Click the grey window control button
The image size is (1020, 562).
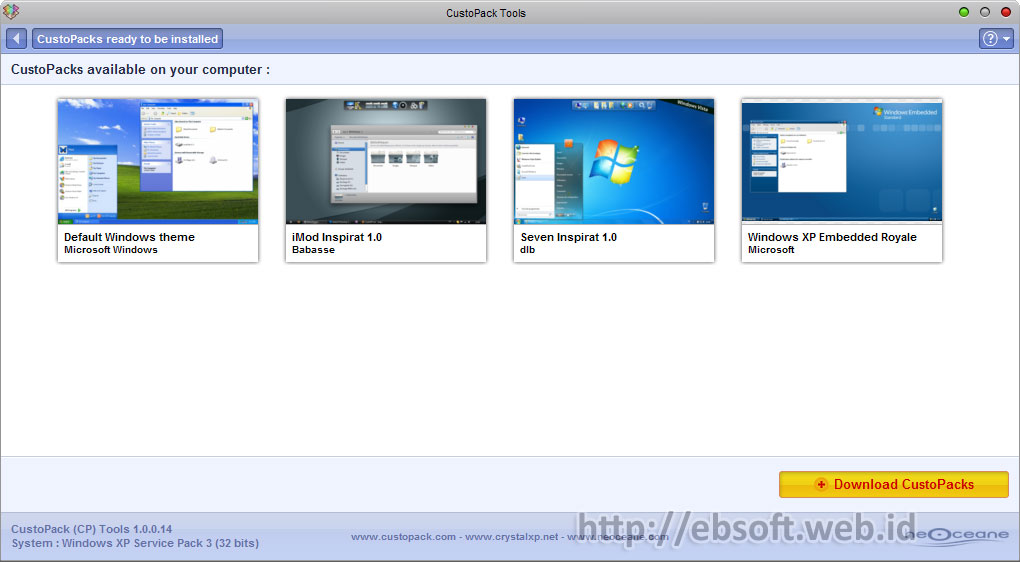[x=985, y=12]
